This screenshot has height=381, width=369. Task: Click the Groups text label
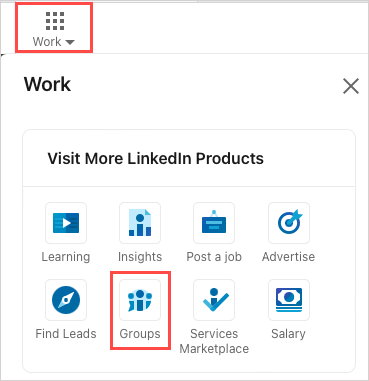coord(140,334)
